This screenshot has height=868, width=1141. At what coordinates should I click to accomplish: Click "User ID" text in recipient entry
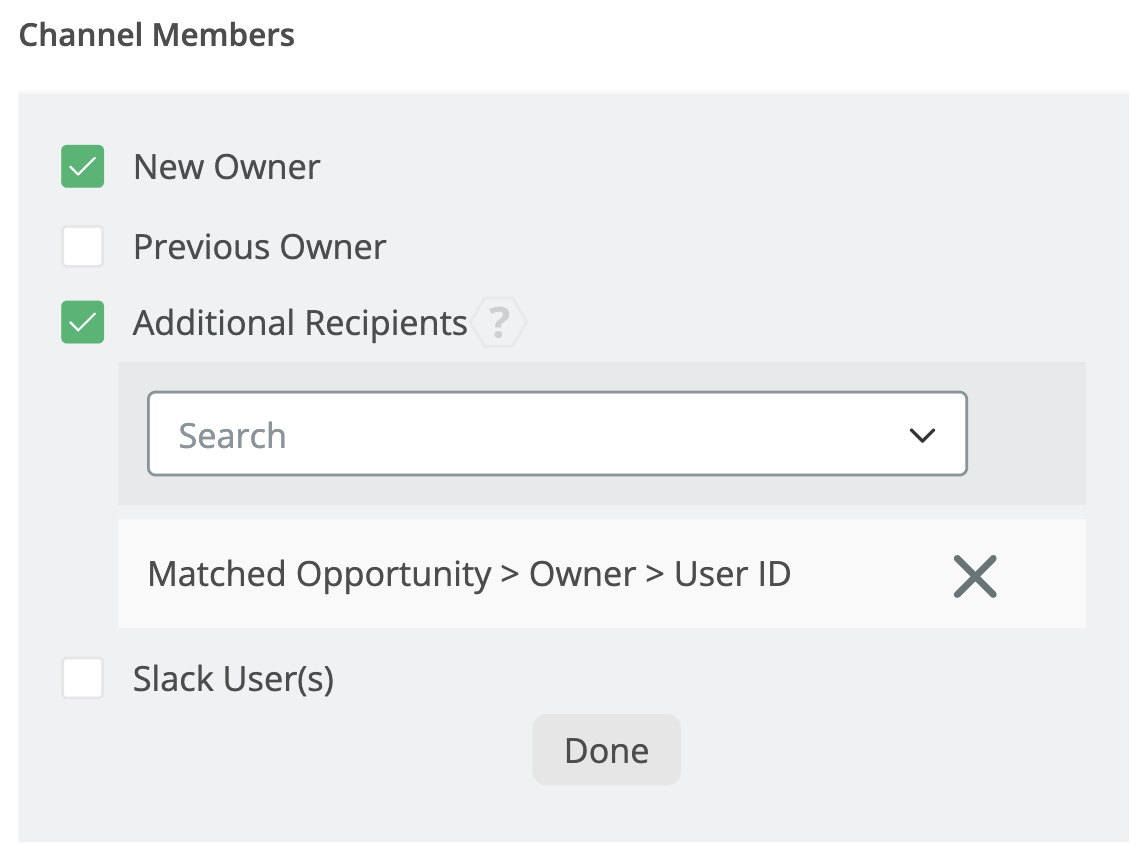point(733,574)
